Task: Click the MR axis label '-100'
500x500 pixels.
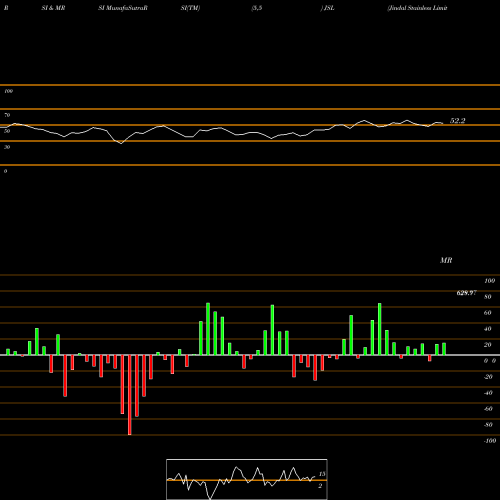Action: (x=490, y=441)
